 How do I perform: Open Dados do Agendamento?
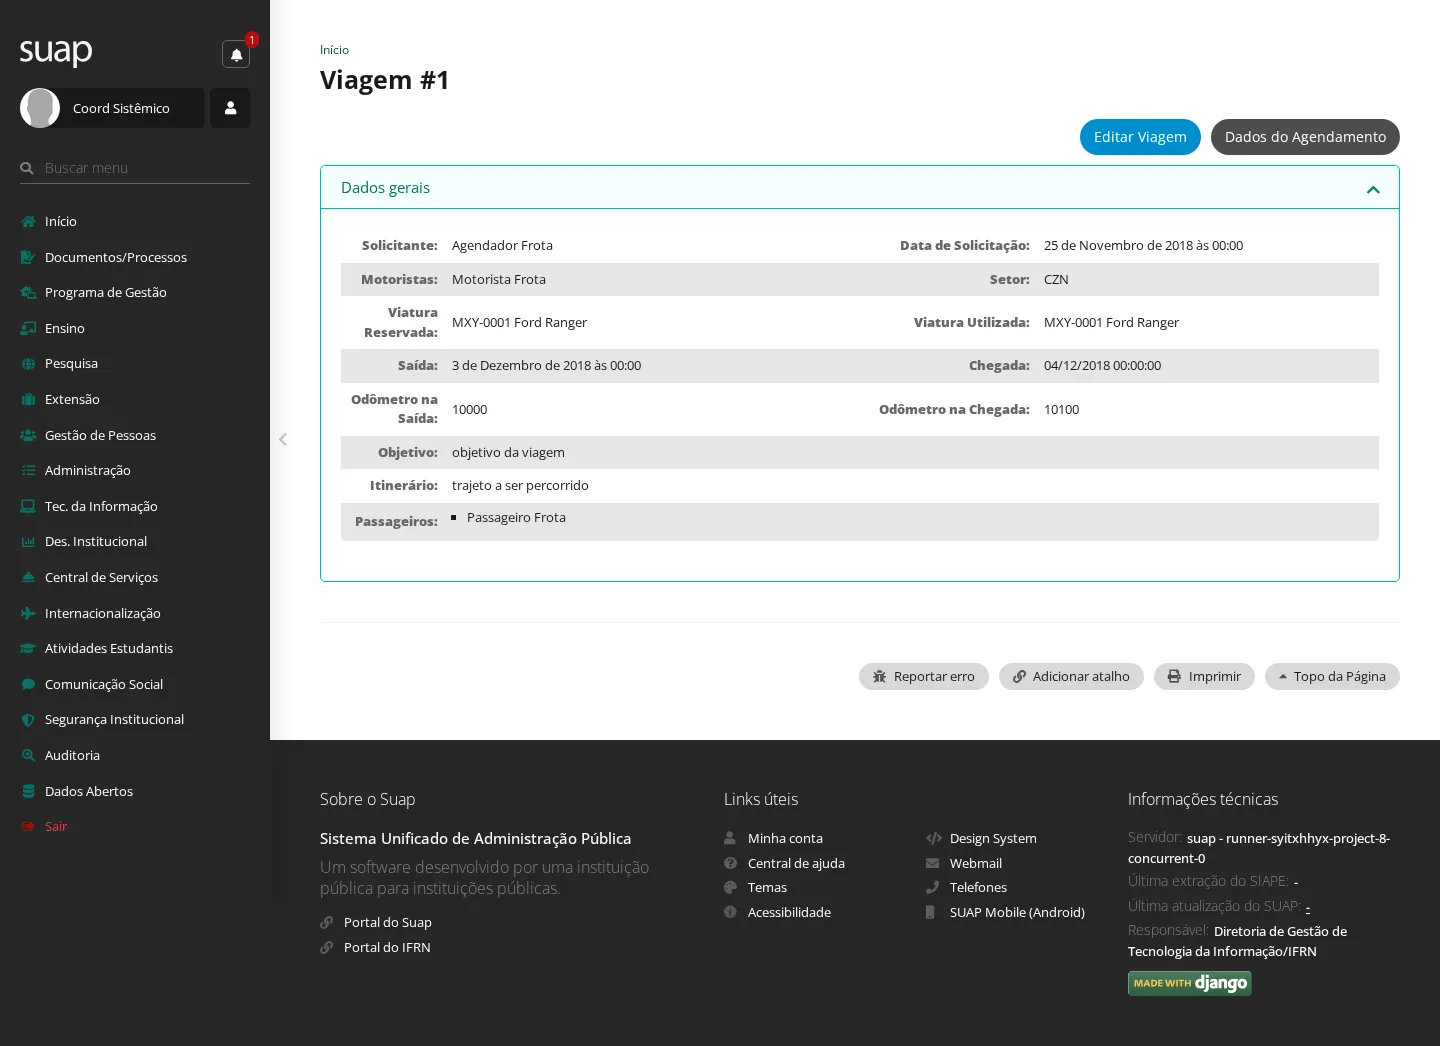coord(1305,137)
